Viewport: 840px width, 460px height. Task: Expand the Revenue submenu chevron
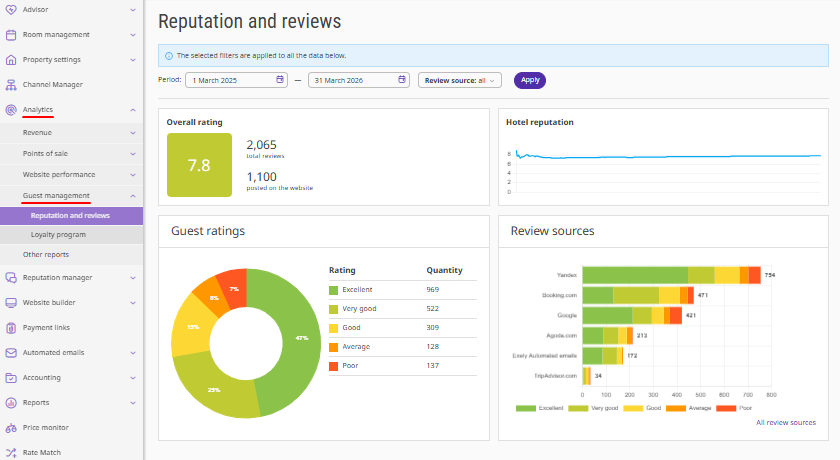point(133,132)
